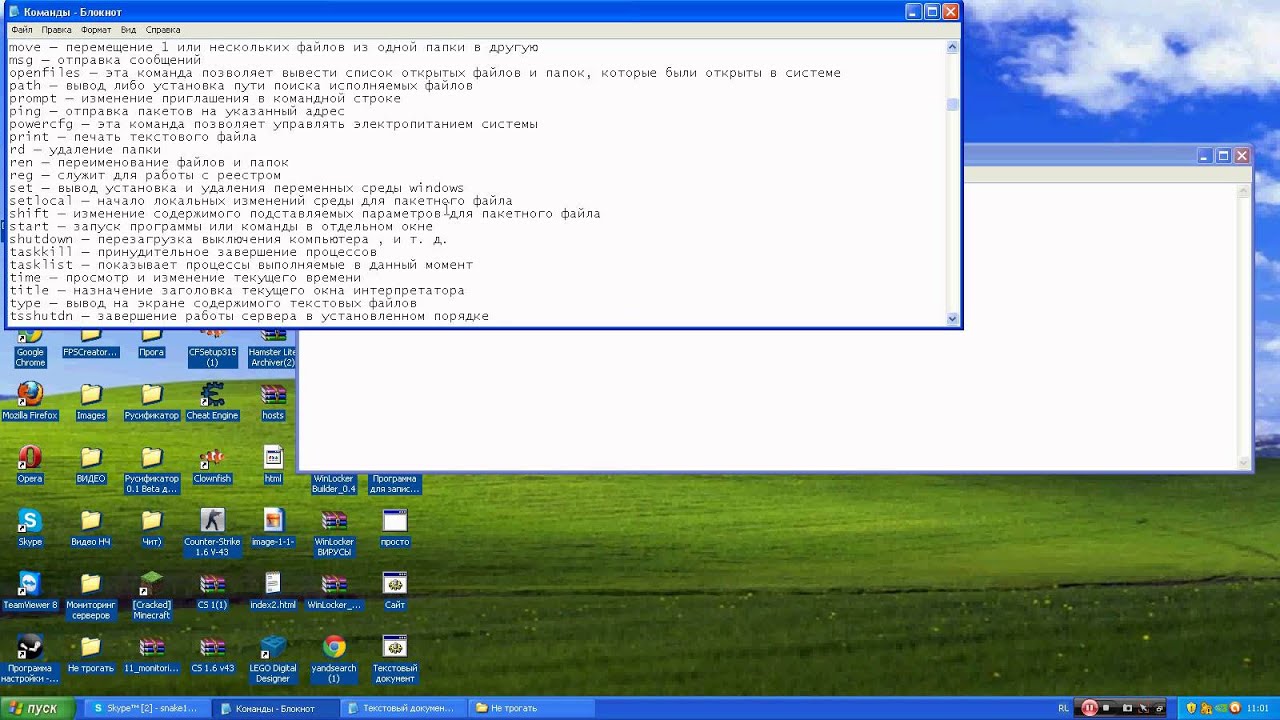Open the Видео НЧ folder
The height and width of the screenshot is (720, 1280).
pos(91,527)
